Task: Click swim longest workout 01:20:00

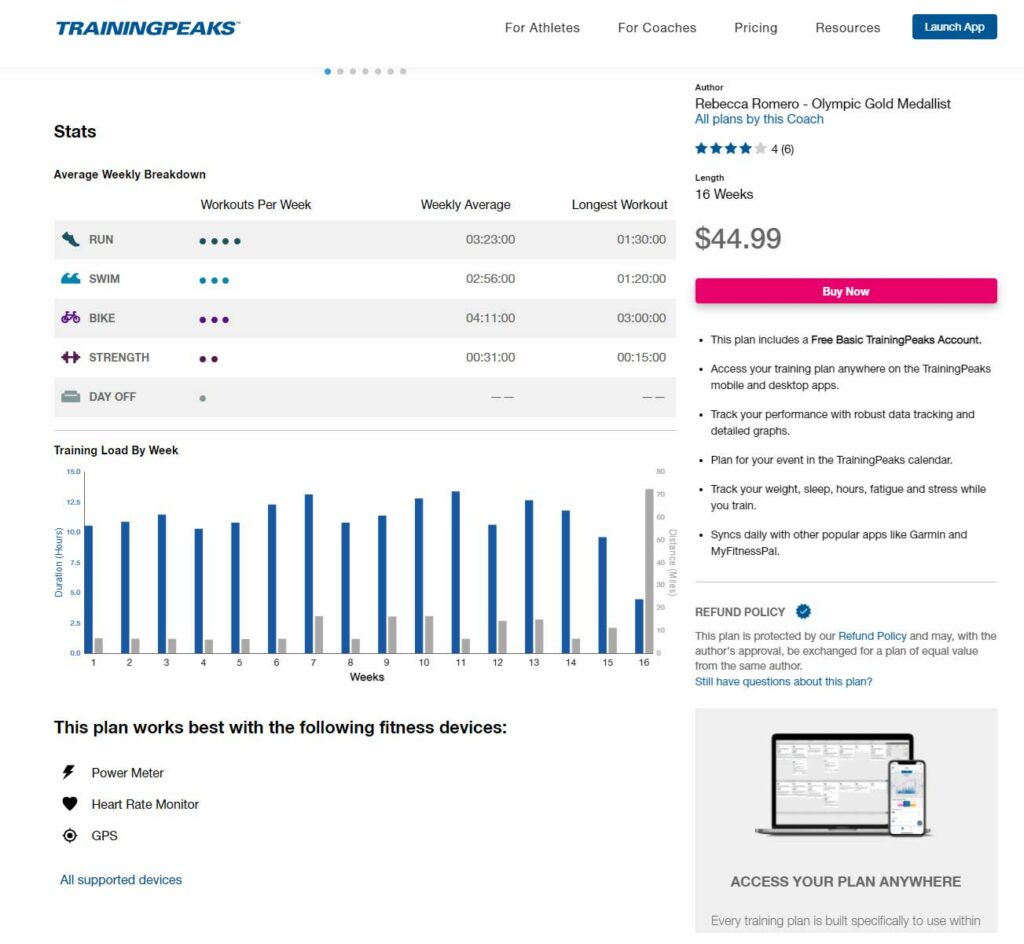Action: tap(641, 279)
